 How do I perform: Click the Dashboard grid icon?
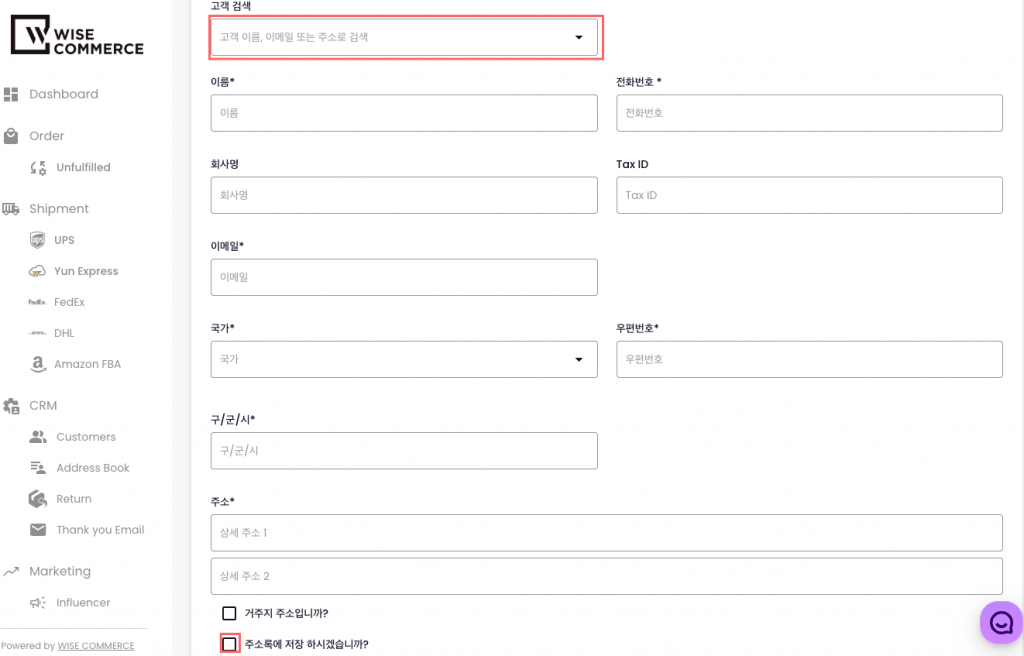[x=11, y=94]
